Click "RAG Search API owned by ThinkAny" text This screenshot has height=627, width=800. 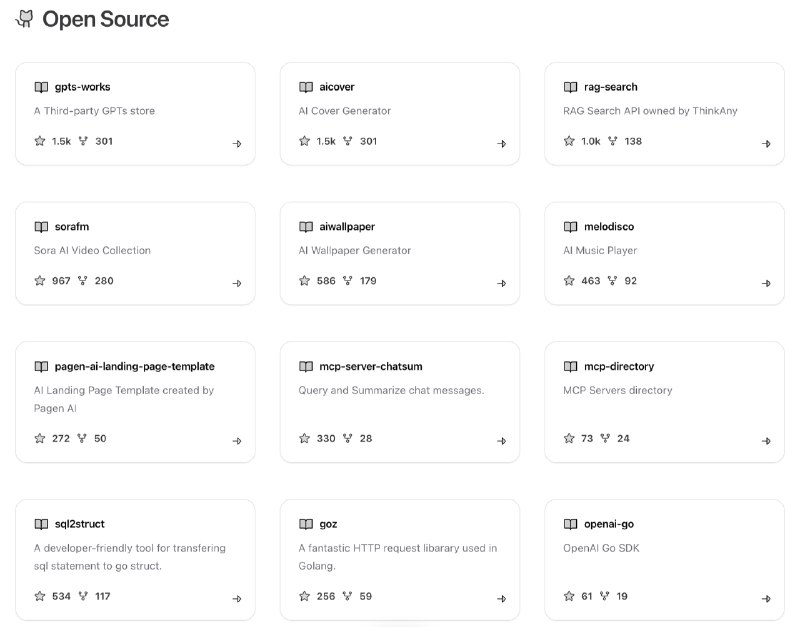point(651,111)
